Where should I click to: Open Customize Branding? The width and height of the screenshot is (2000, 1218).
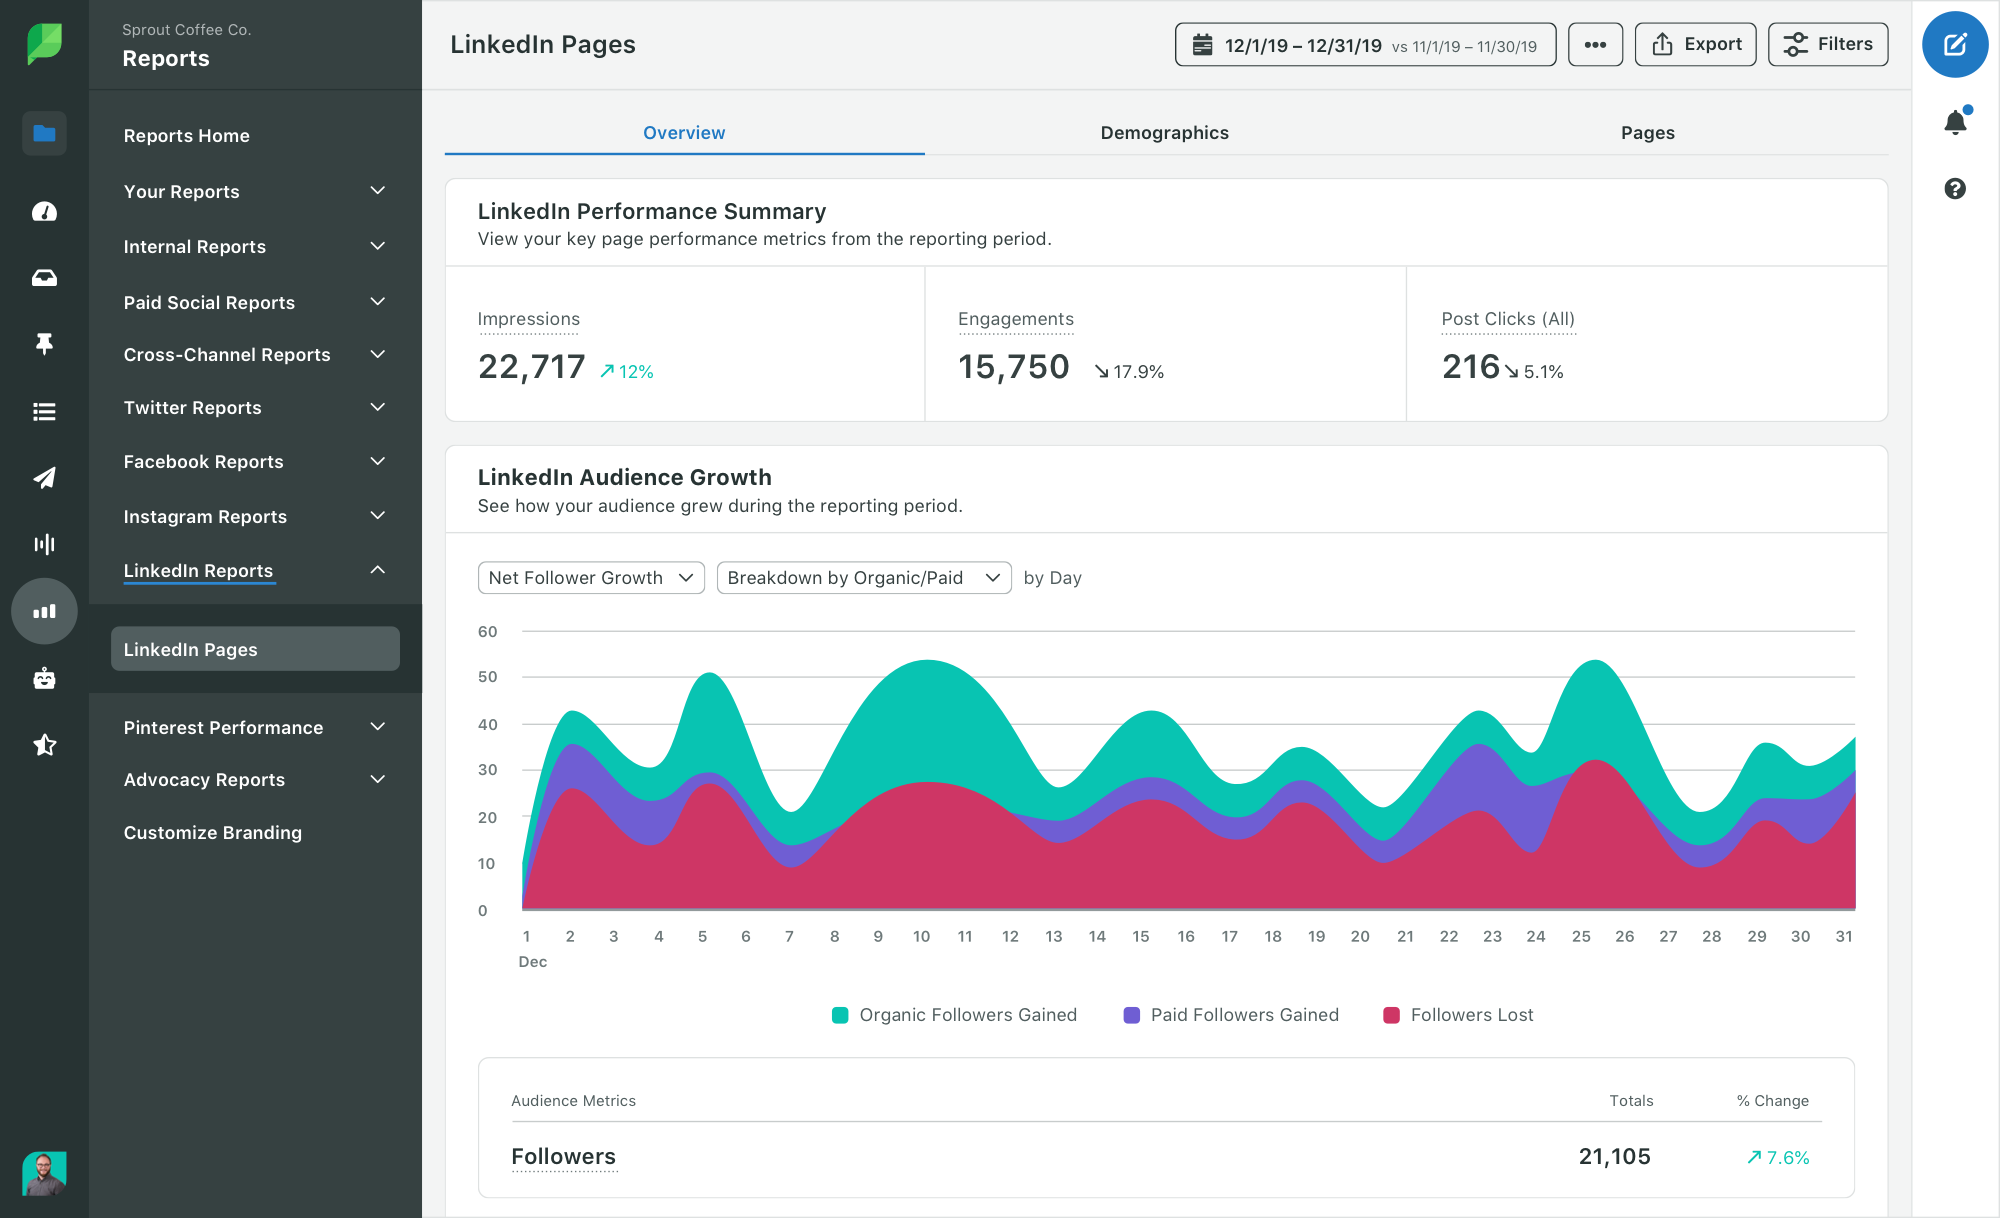point(212,833)
